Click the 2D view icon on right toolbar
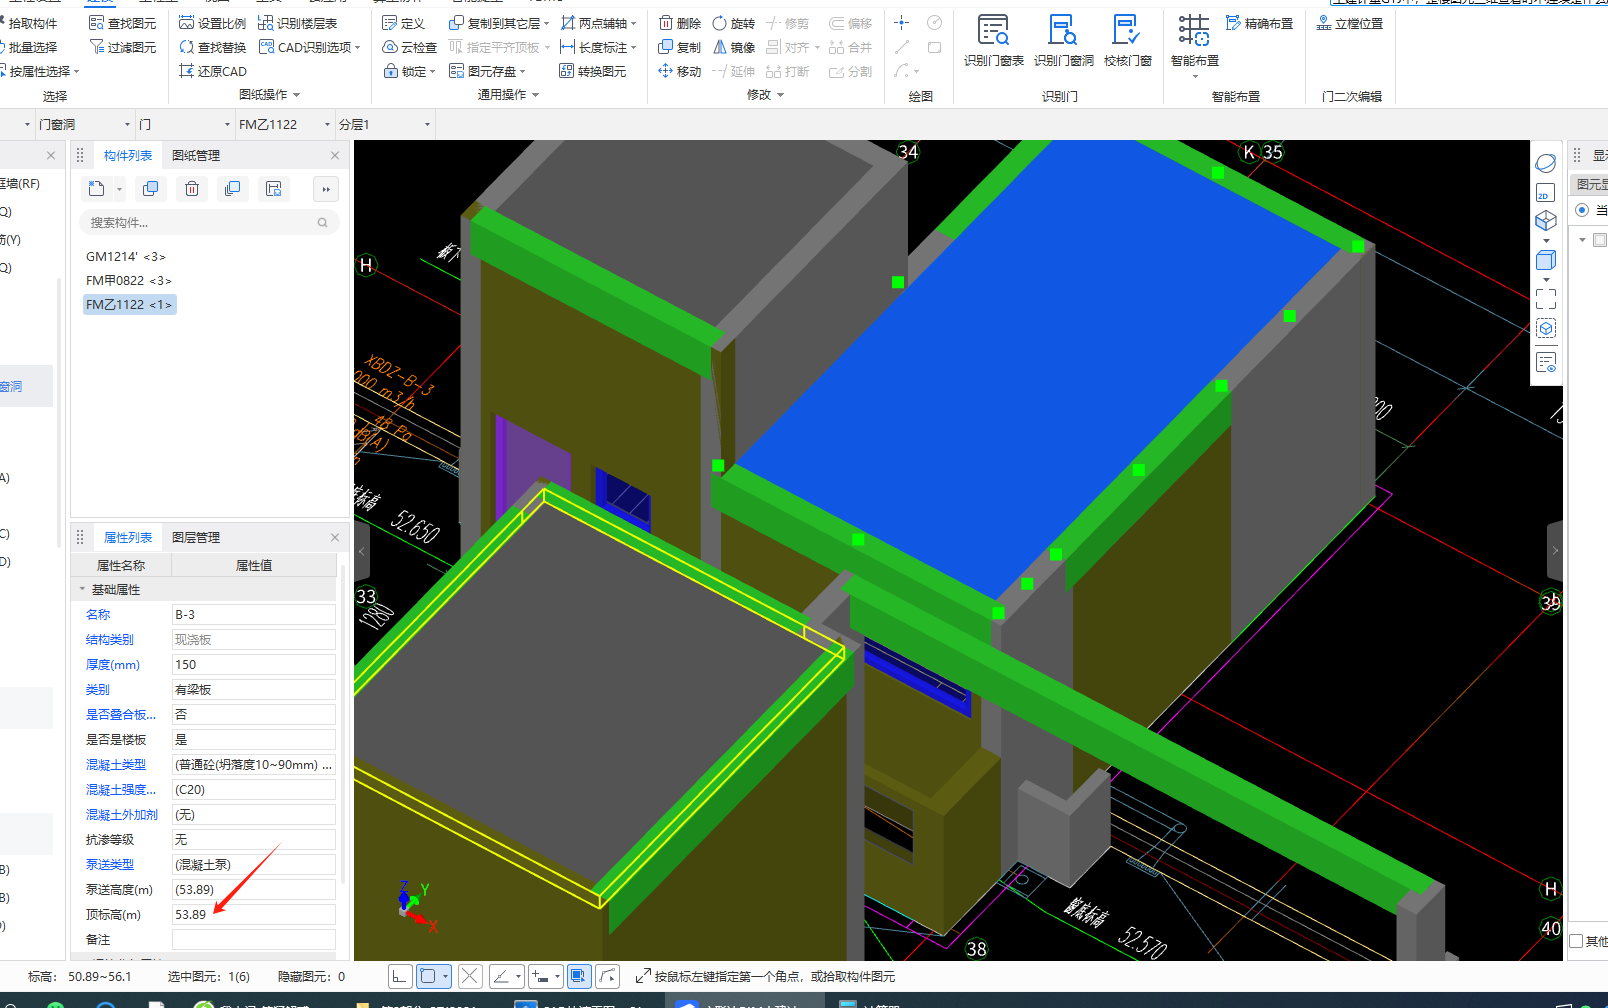 [x=1545, y=193]
